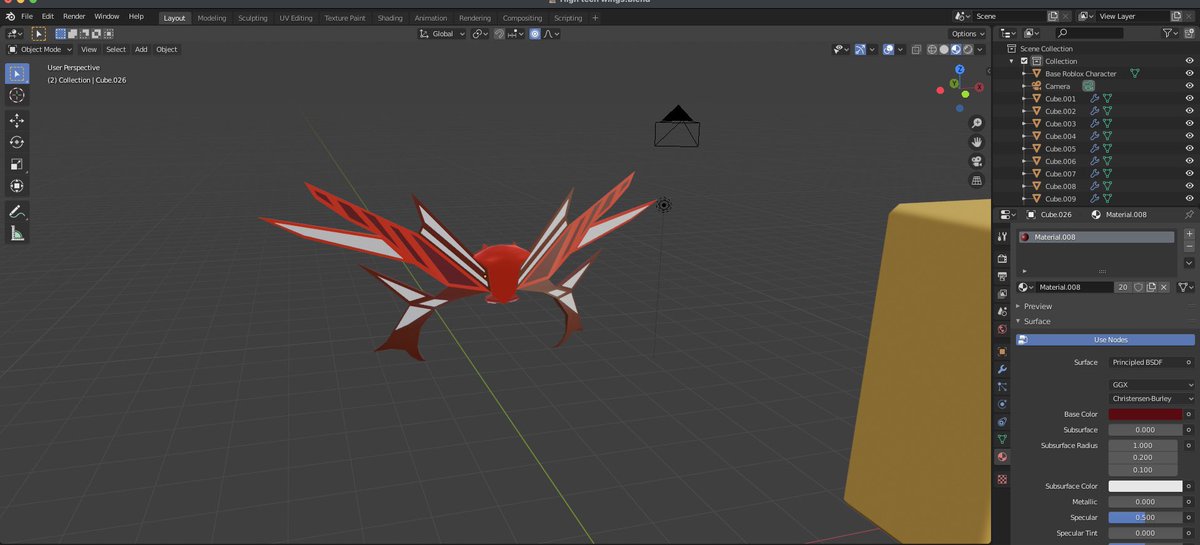Open the Particles properties tab
Screen dimensions: 1200x545
tap(1002, 387)
